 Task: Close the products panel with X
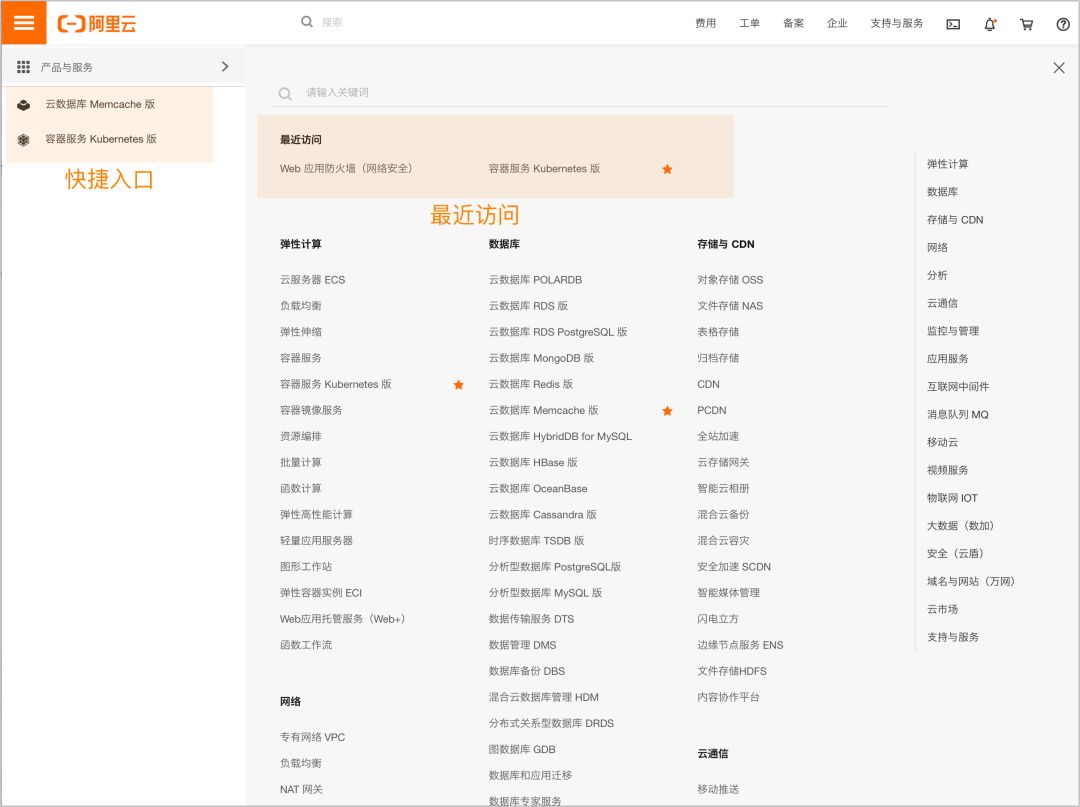(1059, 67)
